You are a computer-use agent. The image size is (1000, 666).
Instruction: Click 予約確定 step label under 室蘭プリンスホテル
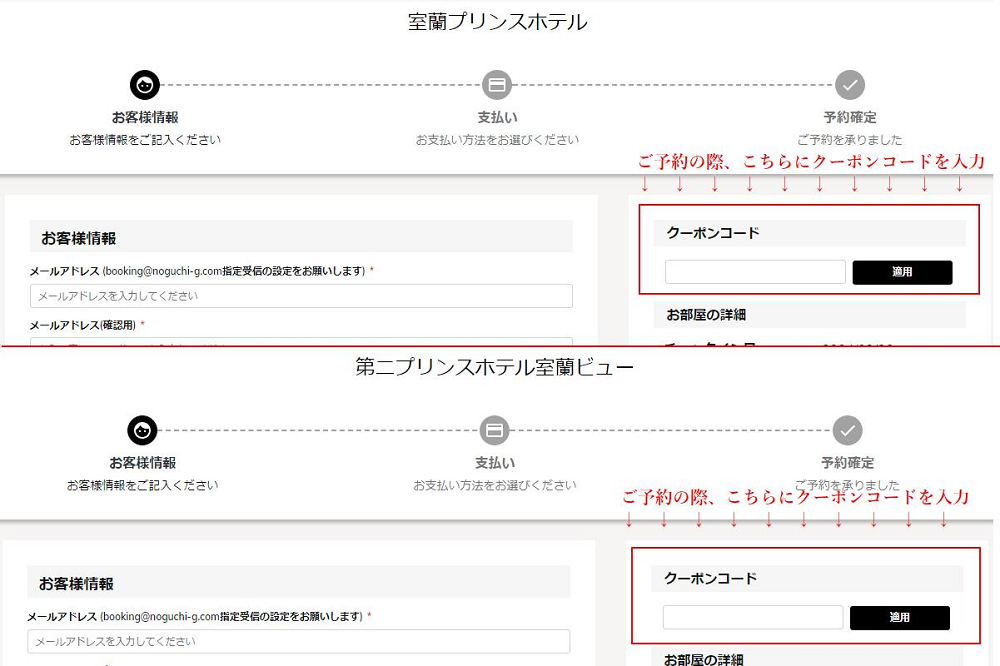[850, 117]
